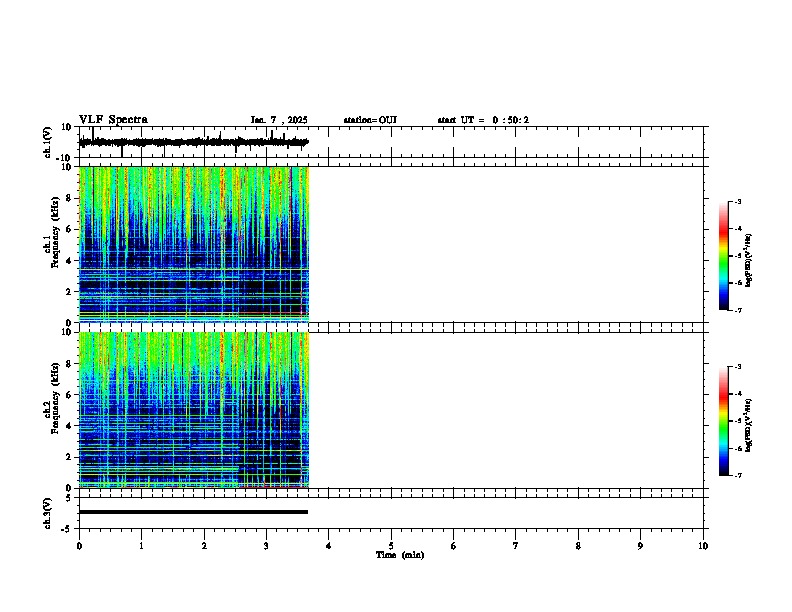Click the "Time (min)" axis label

tap(400, 555)
